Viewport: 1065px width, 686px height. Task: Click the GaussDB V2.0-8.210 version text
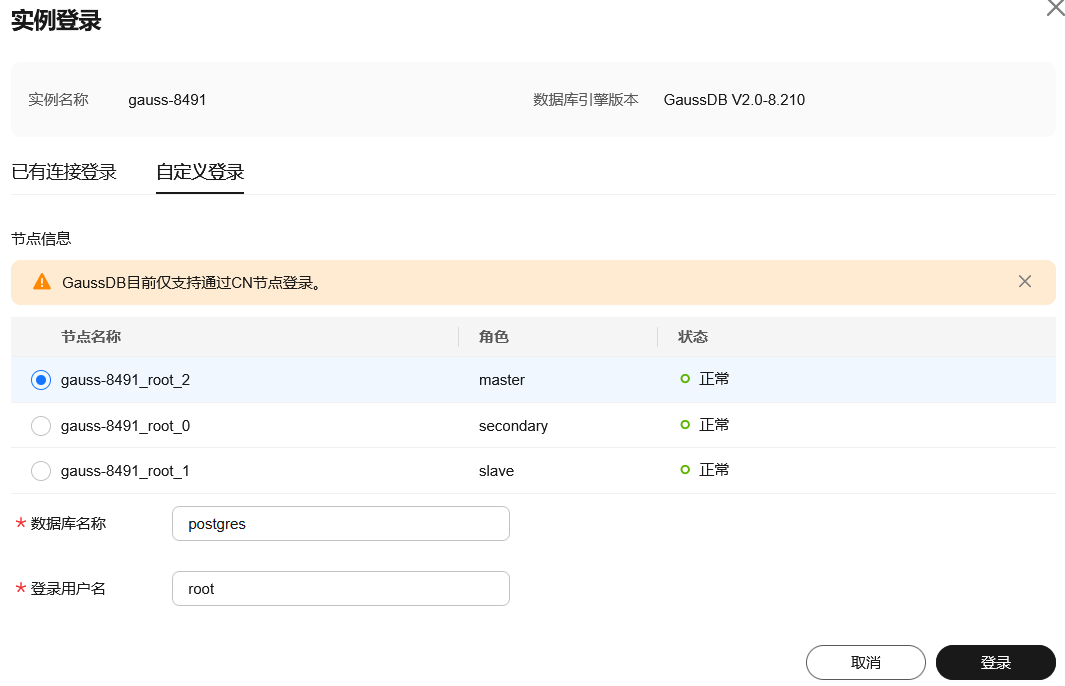tap(734, 100)
